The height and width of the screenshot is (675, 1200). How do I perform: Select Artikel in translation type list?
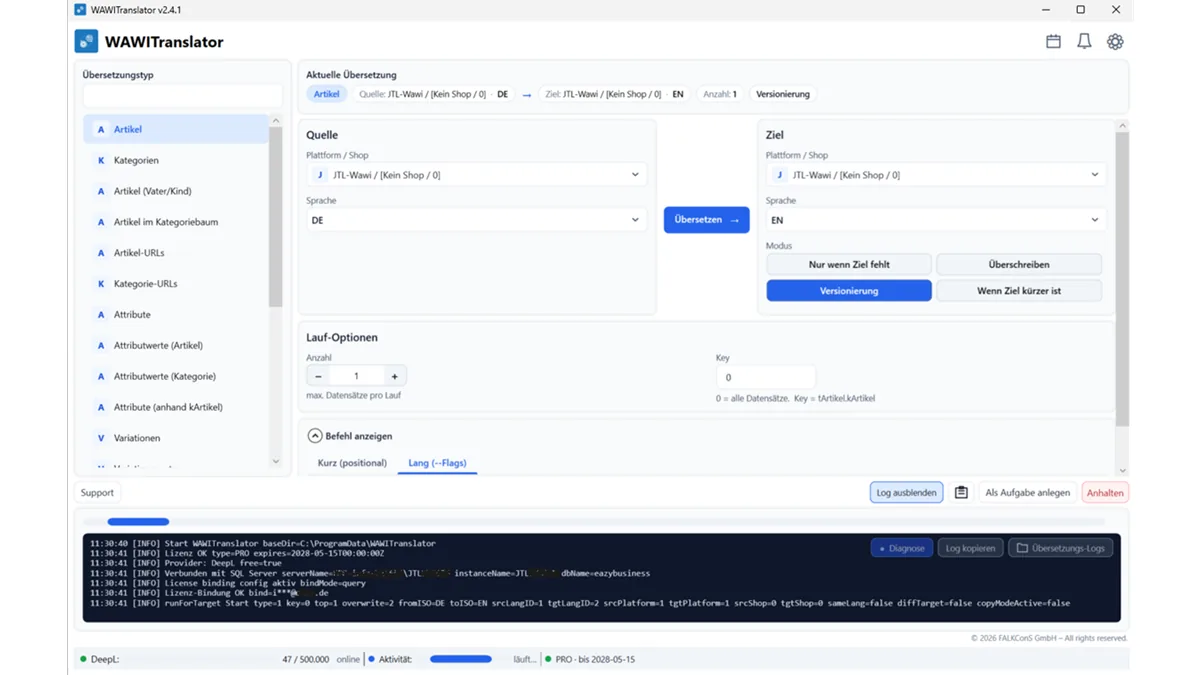tap(176, 129)
